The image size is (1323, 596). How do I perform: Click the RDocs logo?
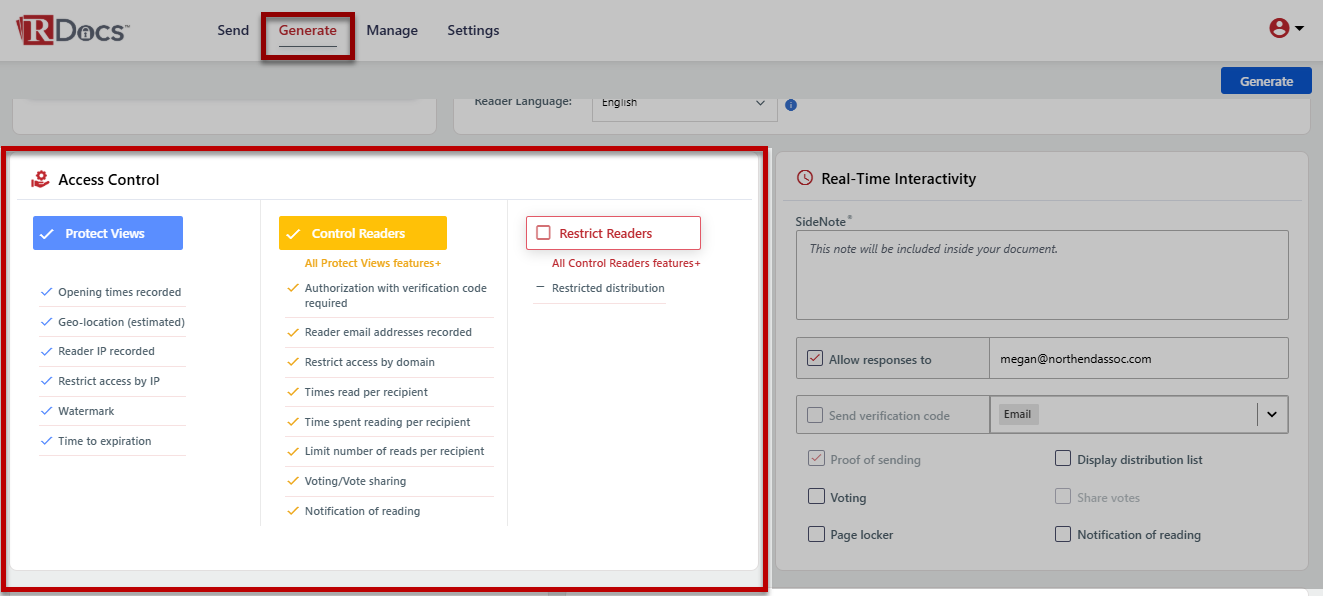[72, 30]
